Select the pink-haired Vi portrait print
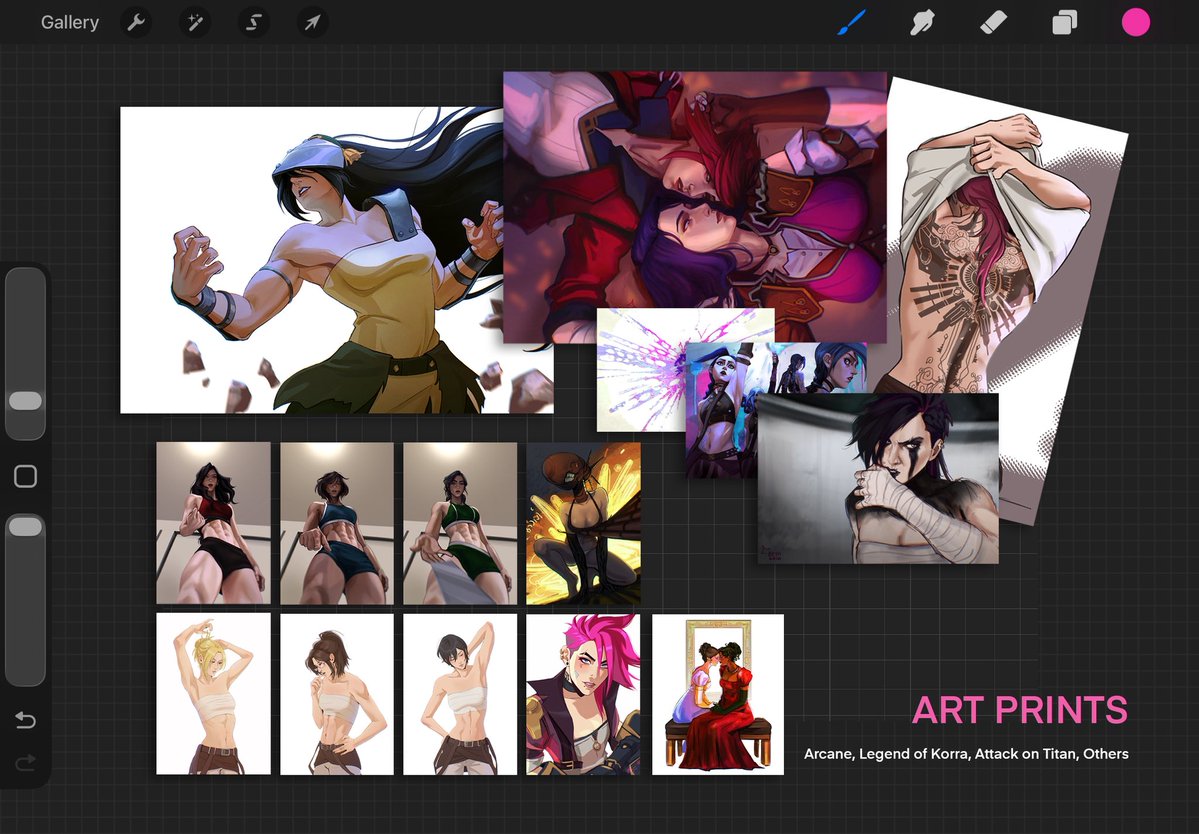The image size is (1199, 834). point(583,693)
